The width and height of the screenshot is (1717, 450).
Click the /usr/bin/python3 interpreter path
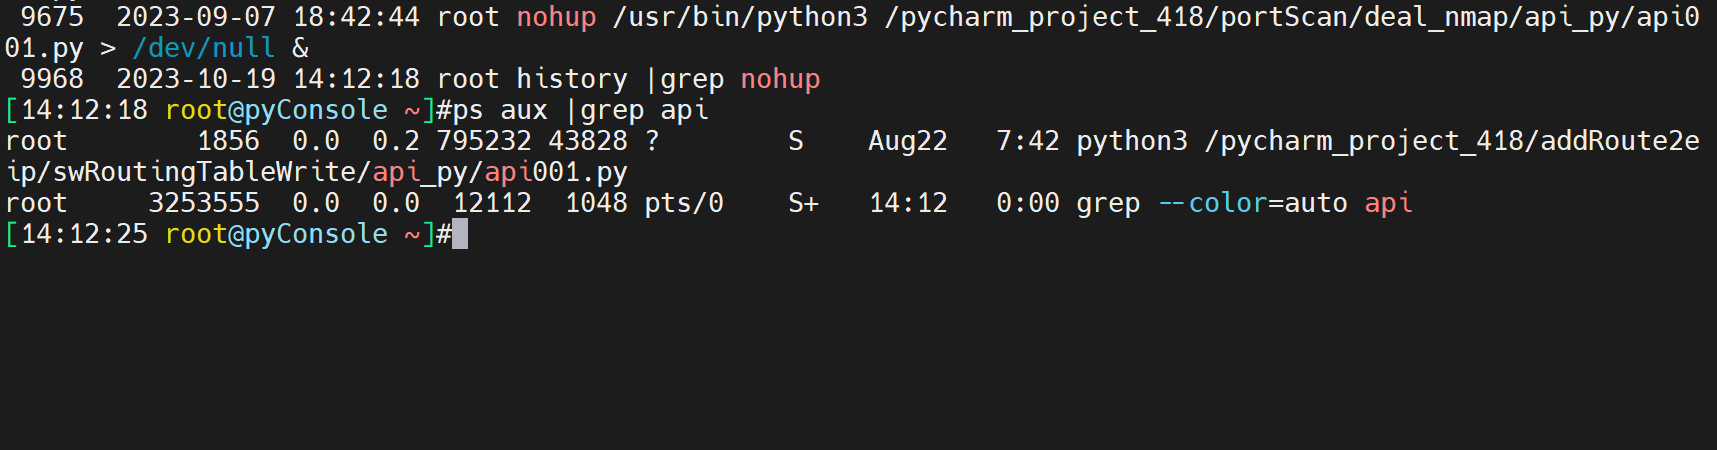coord(740,17)
